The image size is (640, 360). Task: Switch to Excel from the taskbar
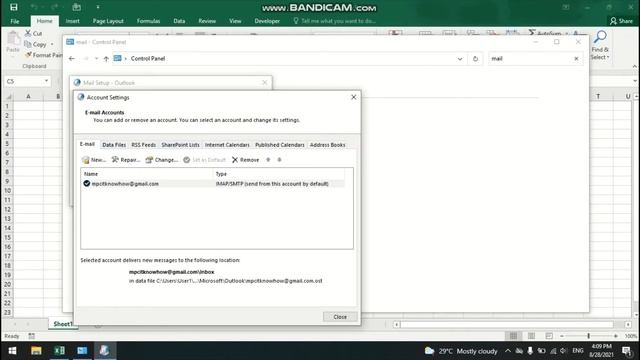[x=59, y=351]
